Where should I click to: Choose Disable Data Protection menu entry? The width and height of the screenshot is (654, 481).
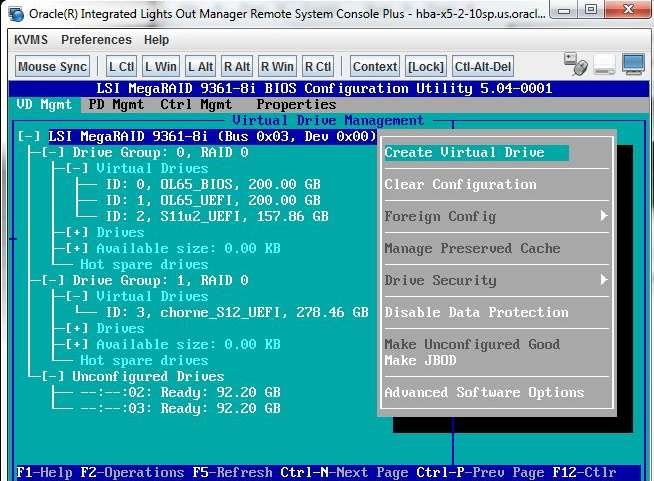click(x=476, y=312)
